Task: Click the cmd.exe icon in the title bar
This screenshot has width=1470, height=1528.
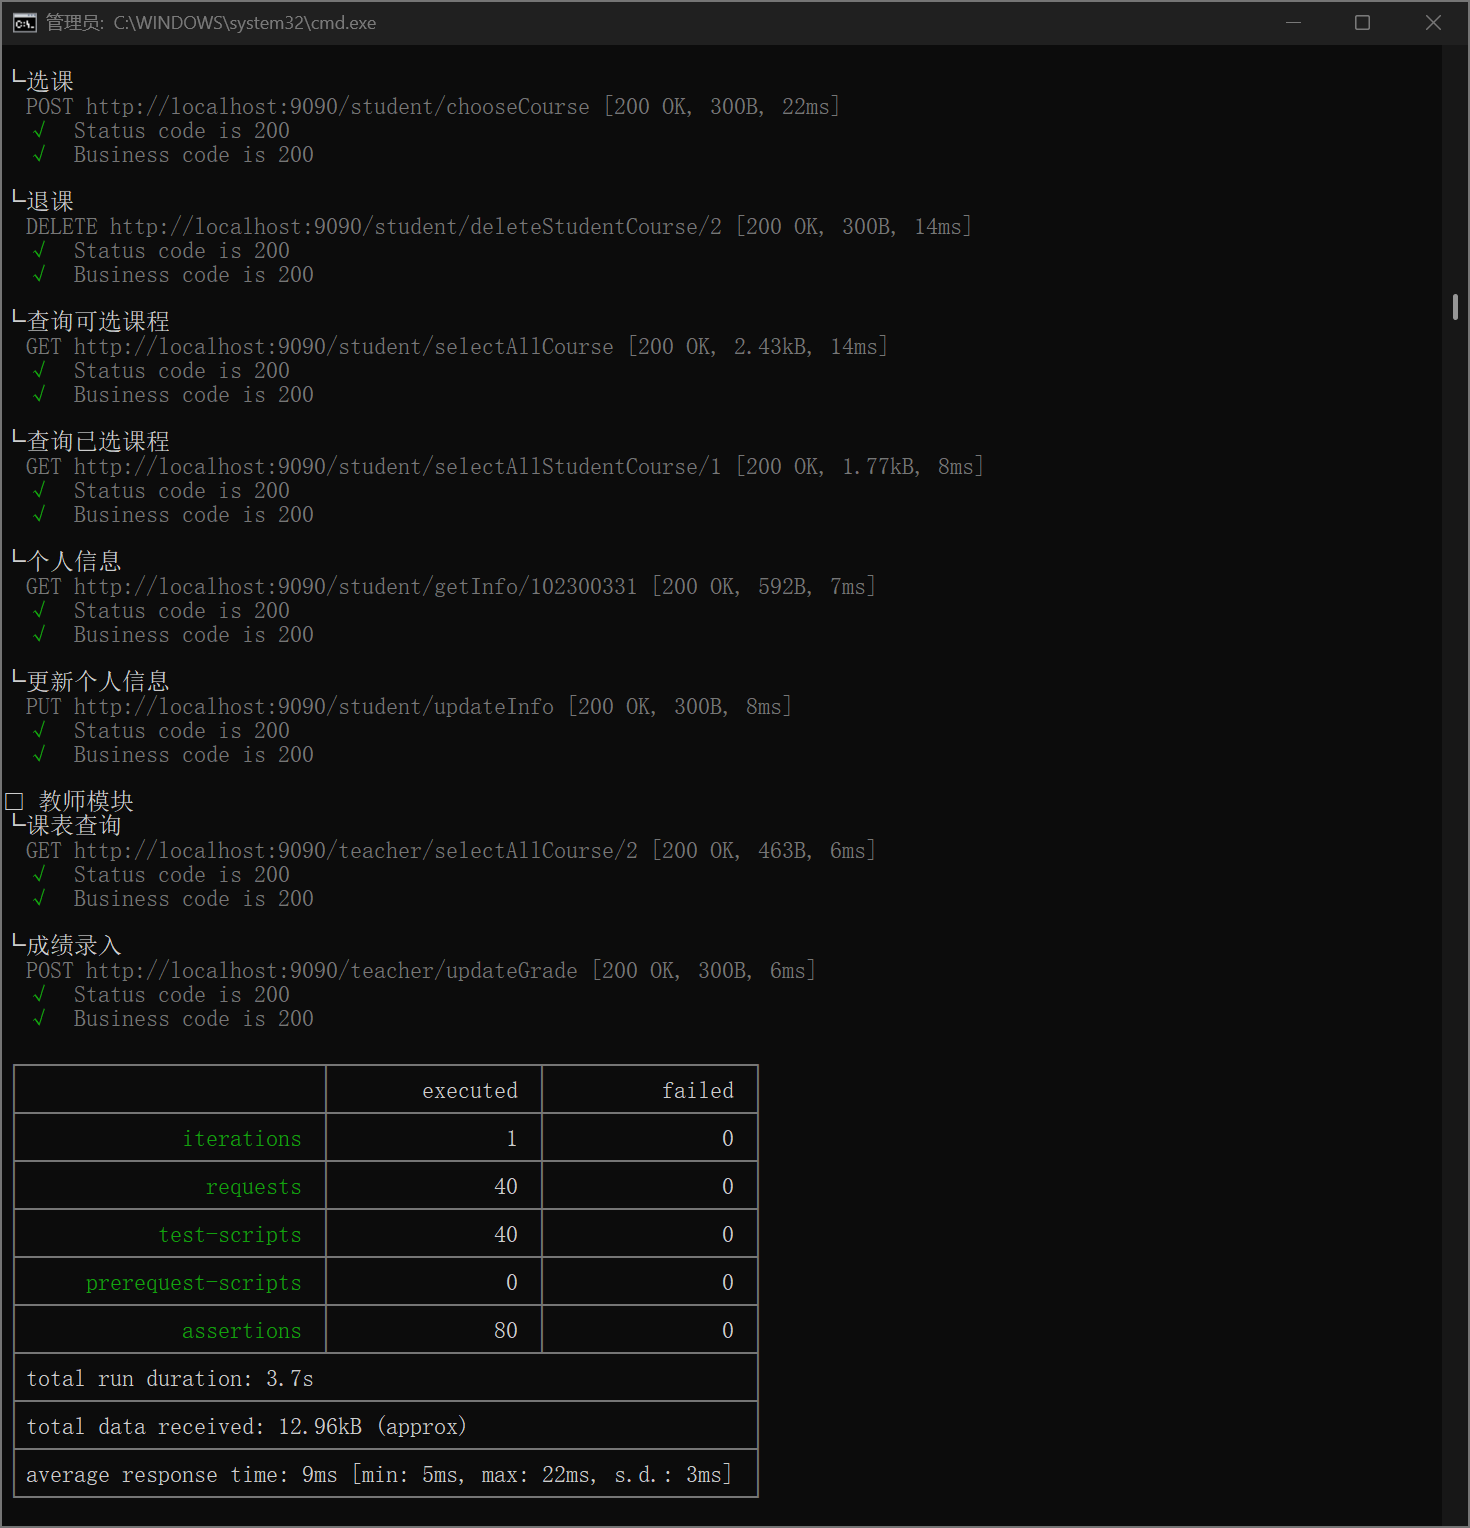Action: 25,23
